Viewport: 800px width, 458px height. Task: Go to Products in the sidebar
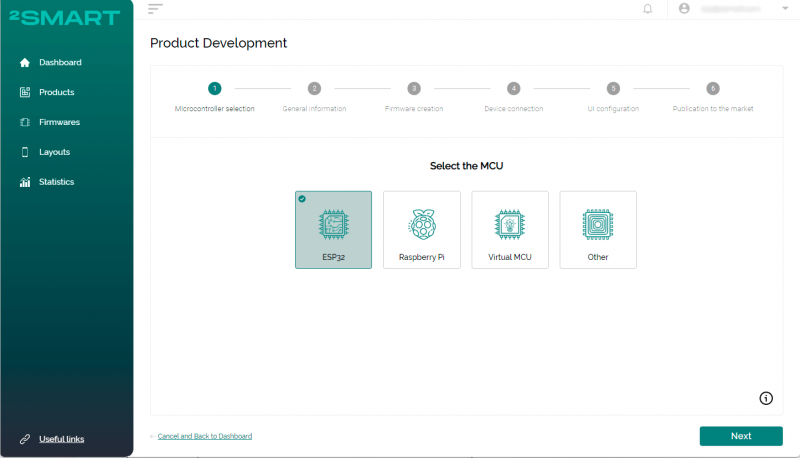(56, 92)
